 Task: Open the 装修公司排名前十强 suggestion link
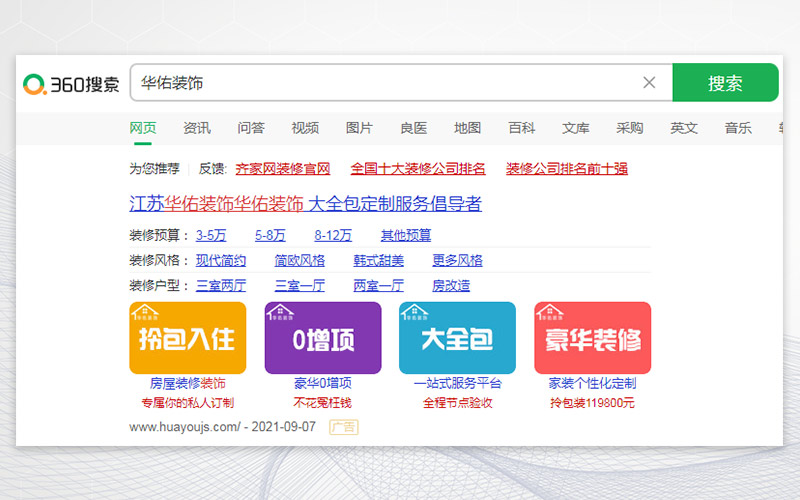click(567, 168)
